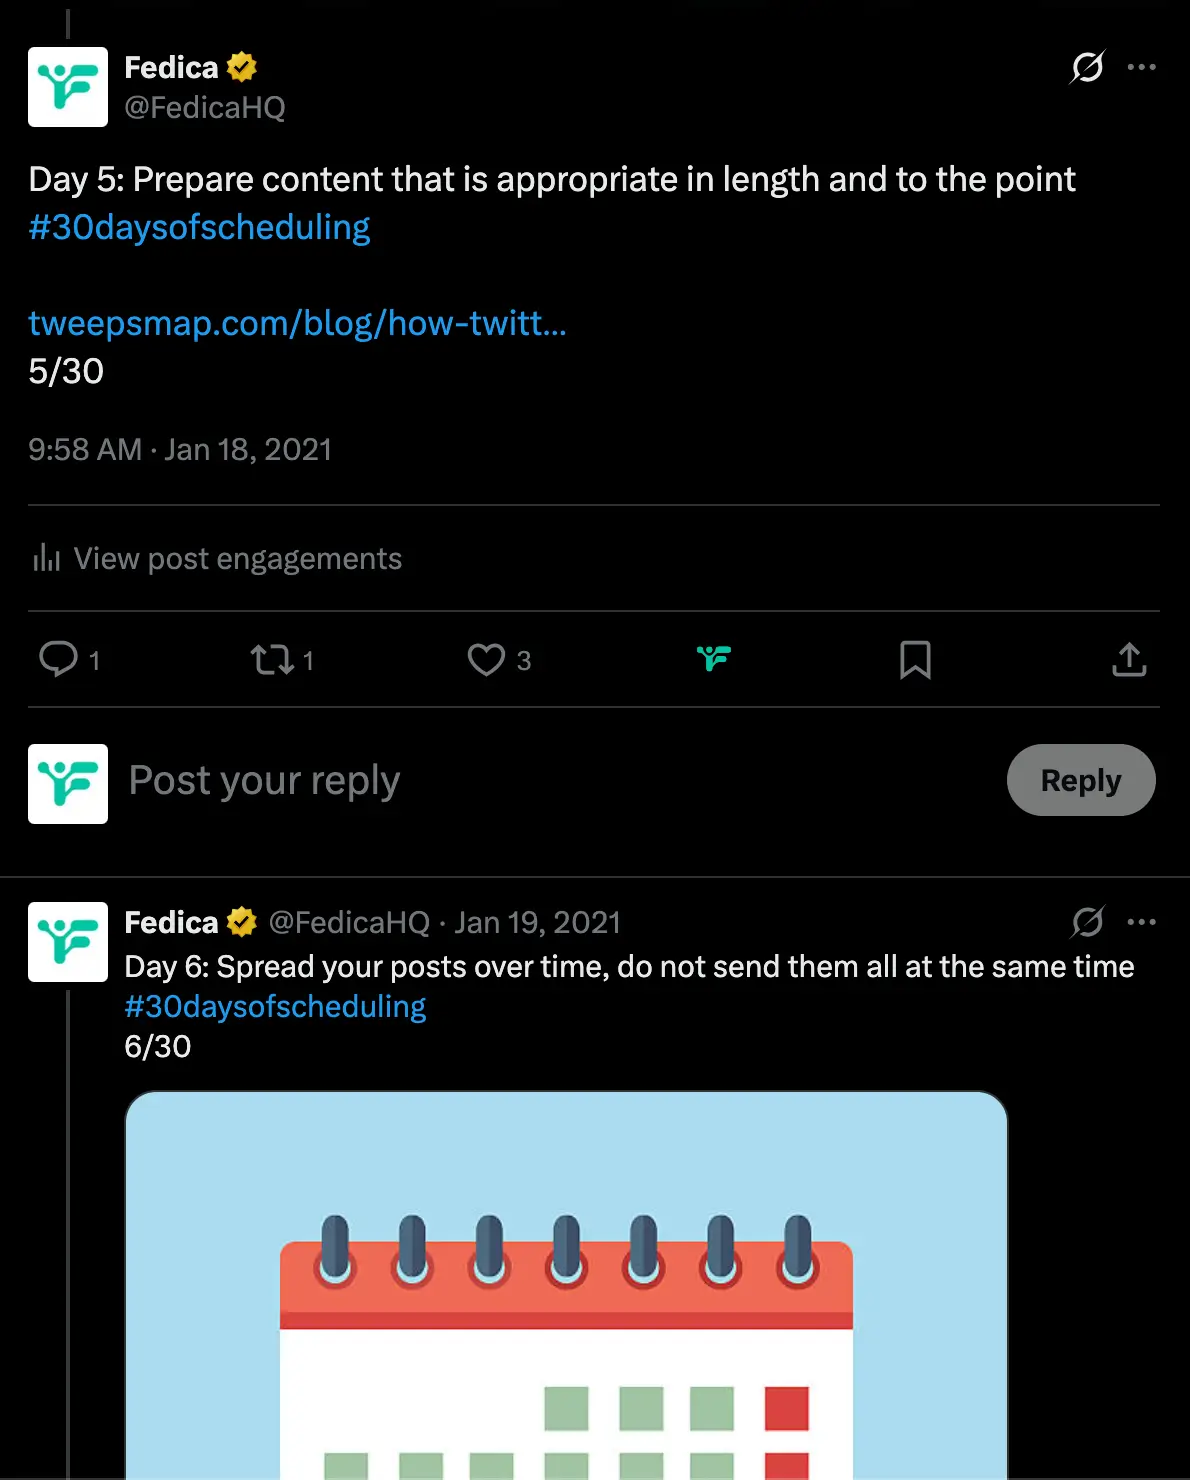Repost the Day 5 post
The width and height of the screenshot is (1190, 1480).
pos(272,659)
